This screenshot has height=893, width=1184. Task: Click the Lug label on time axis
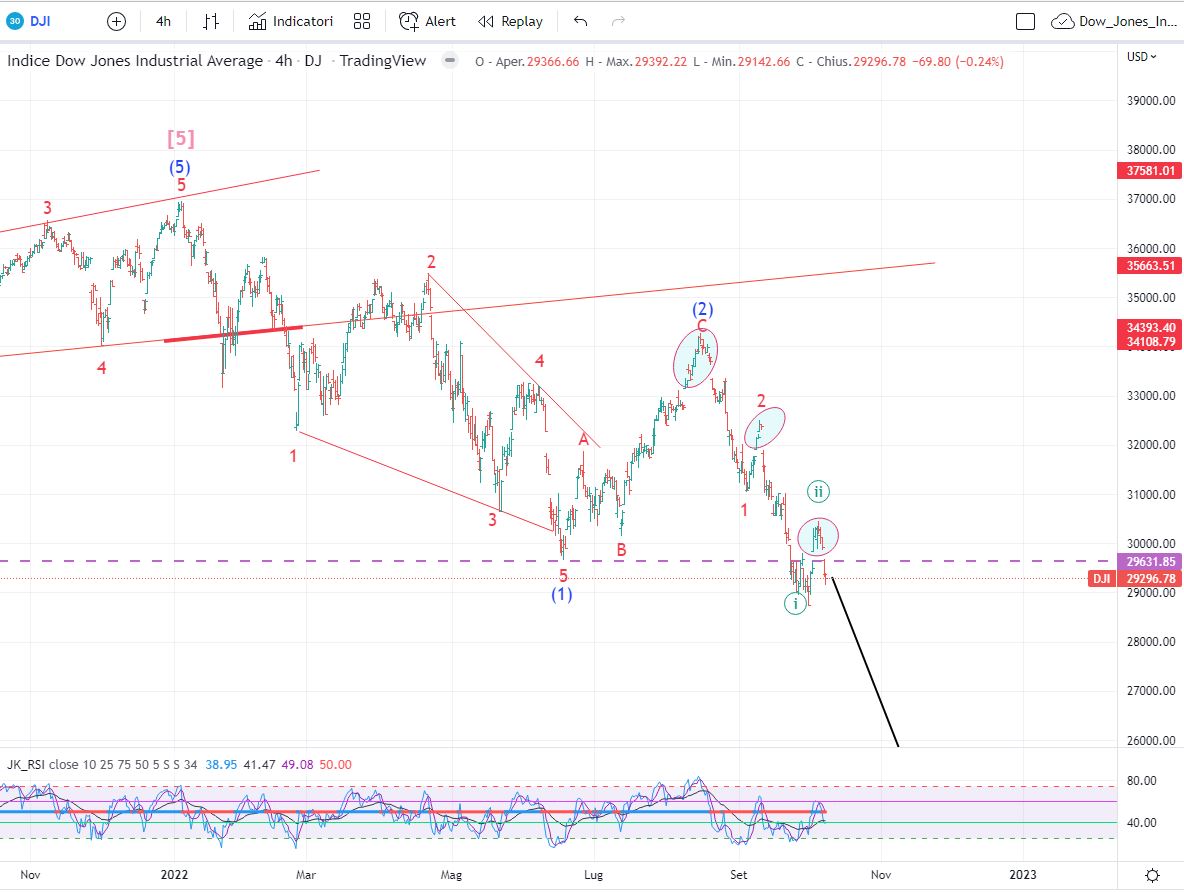click(594, 875)
